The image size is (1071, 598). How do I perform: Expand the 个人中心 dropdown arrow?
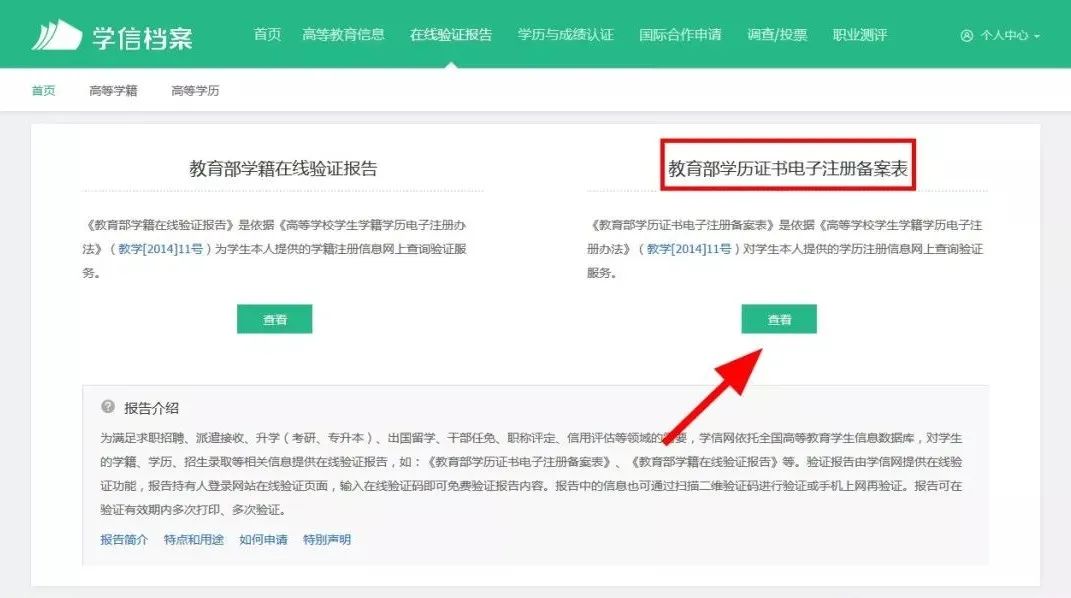(x=1037, y=36)
